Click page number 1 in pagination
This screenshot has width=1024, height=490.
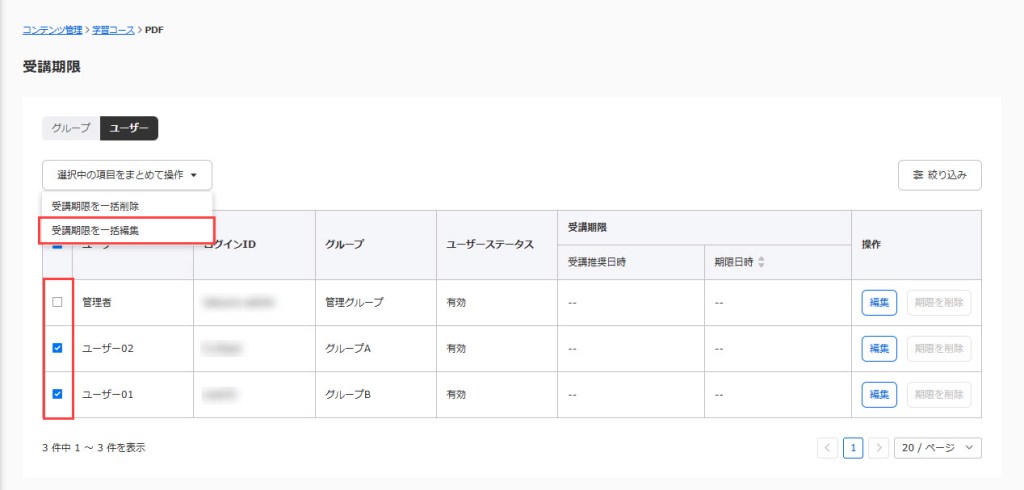click(x=853, y=448)
